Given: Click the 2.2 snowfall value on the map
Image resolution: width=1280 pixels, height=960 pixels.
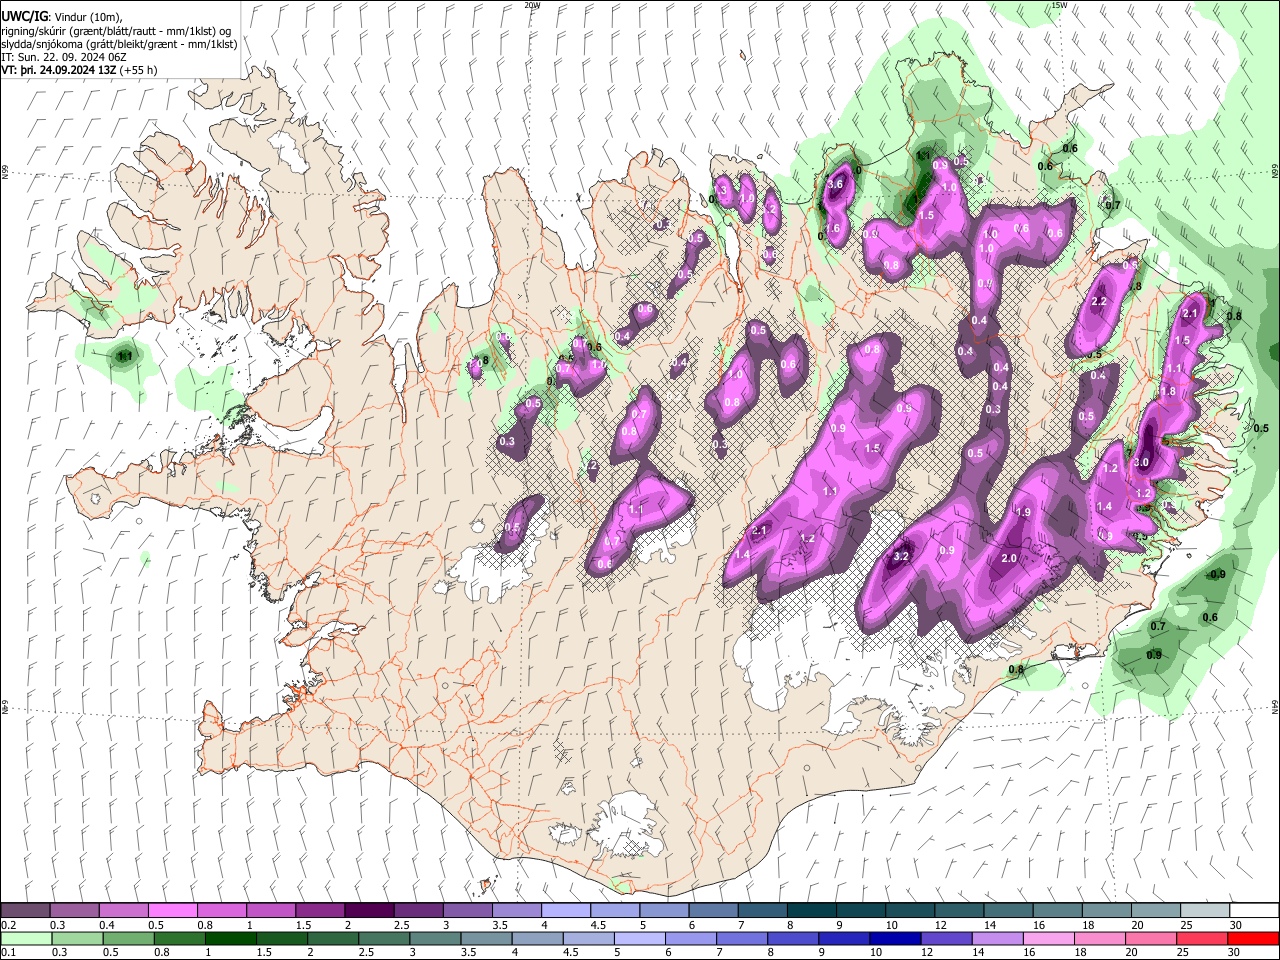Looking at the screenshot, I should click(1099, 302).
